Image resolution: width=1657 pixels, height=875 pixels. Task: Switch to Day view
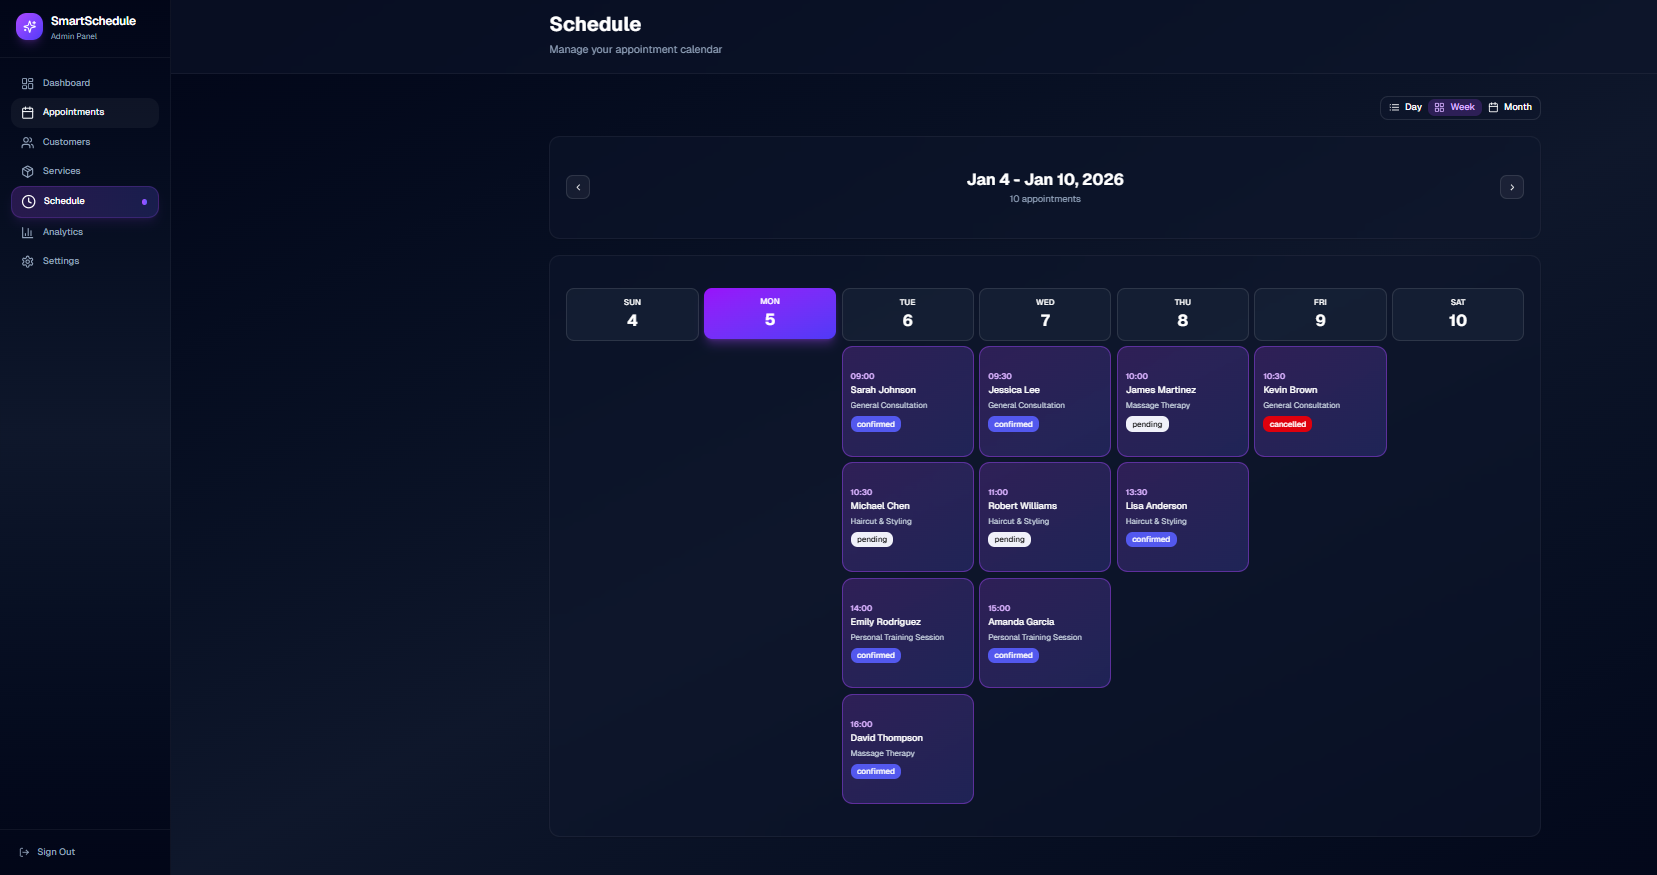(x=1405, y=107)
